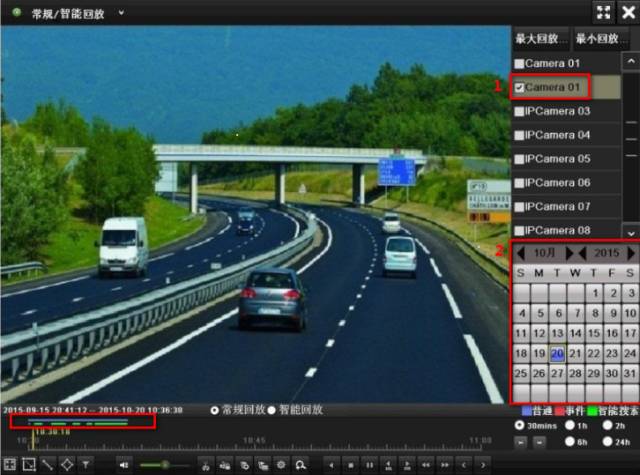Open the playback mode dropdown at top
The width and height of the screenshot is (640, 475).
click(121, 13)
